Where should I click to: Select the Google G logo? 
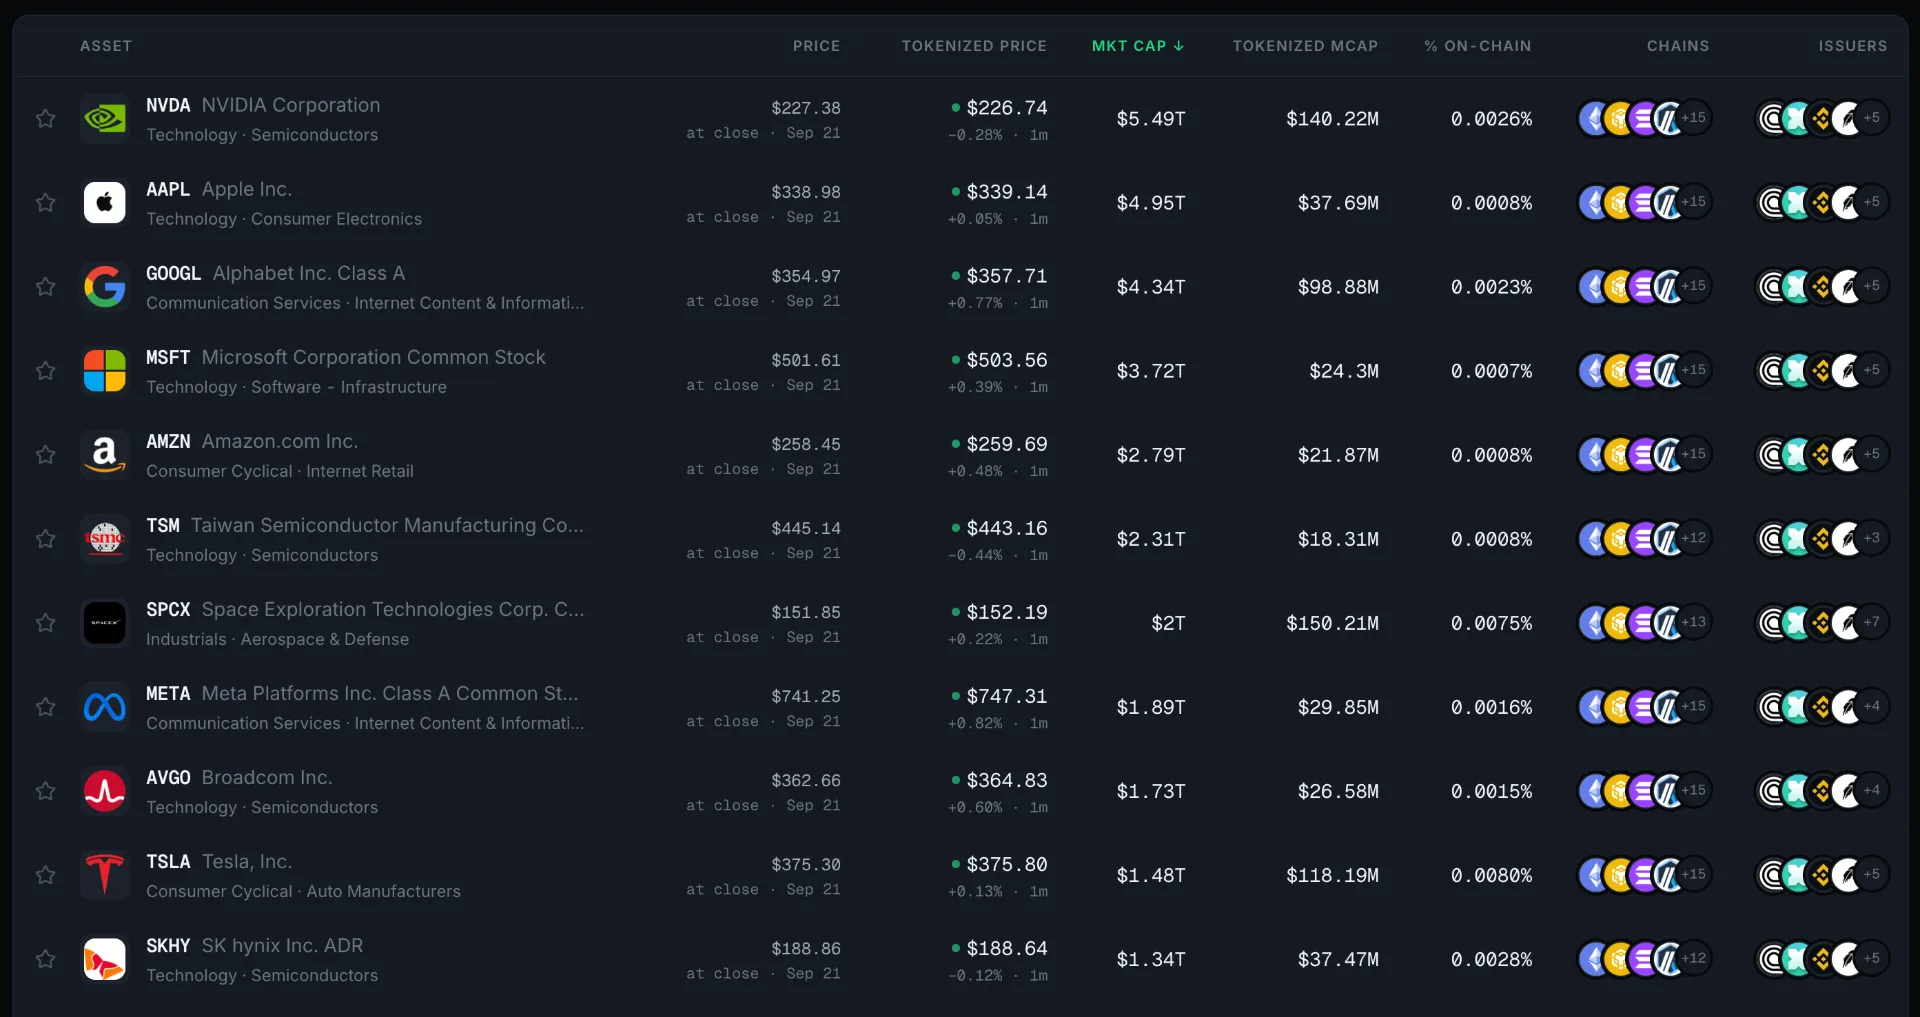[105, 287]
